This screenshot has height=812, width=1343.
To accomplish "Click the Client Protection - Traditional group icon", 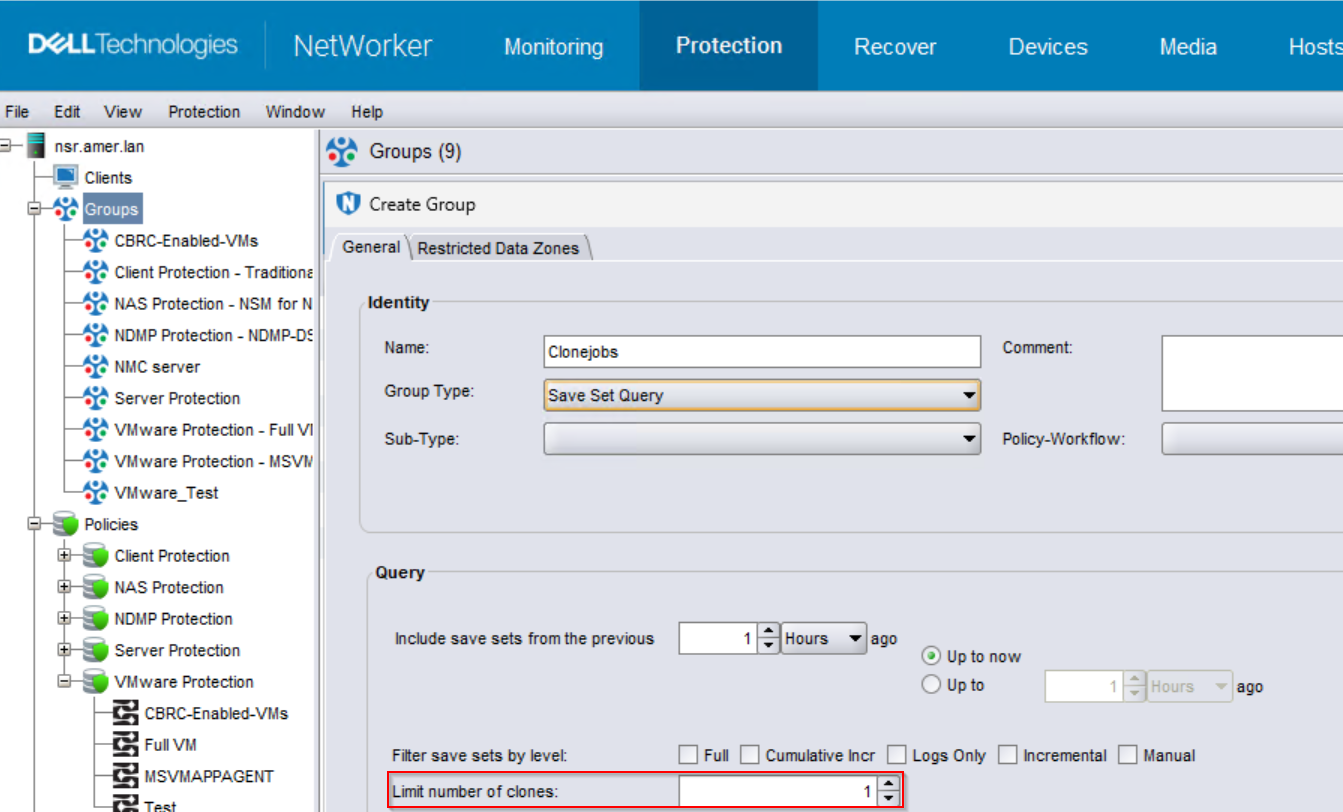I will click(x=96, y=272).
